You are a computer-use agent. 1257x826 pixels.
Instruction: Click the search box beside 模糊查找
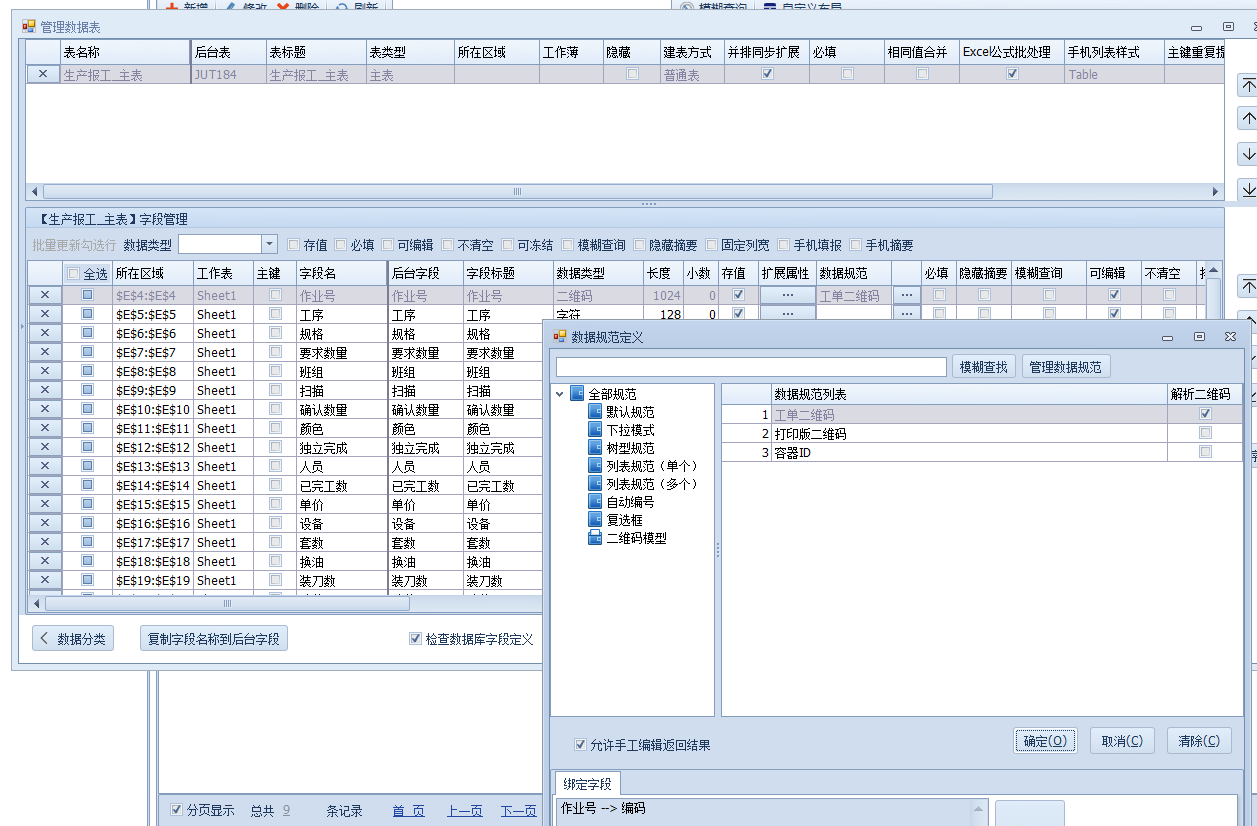(x=751, y=367)
